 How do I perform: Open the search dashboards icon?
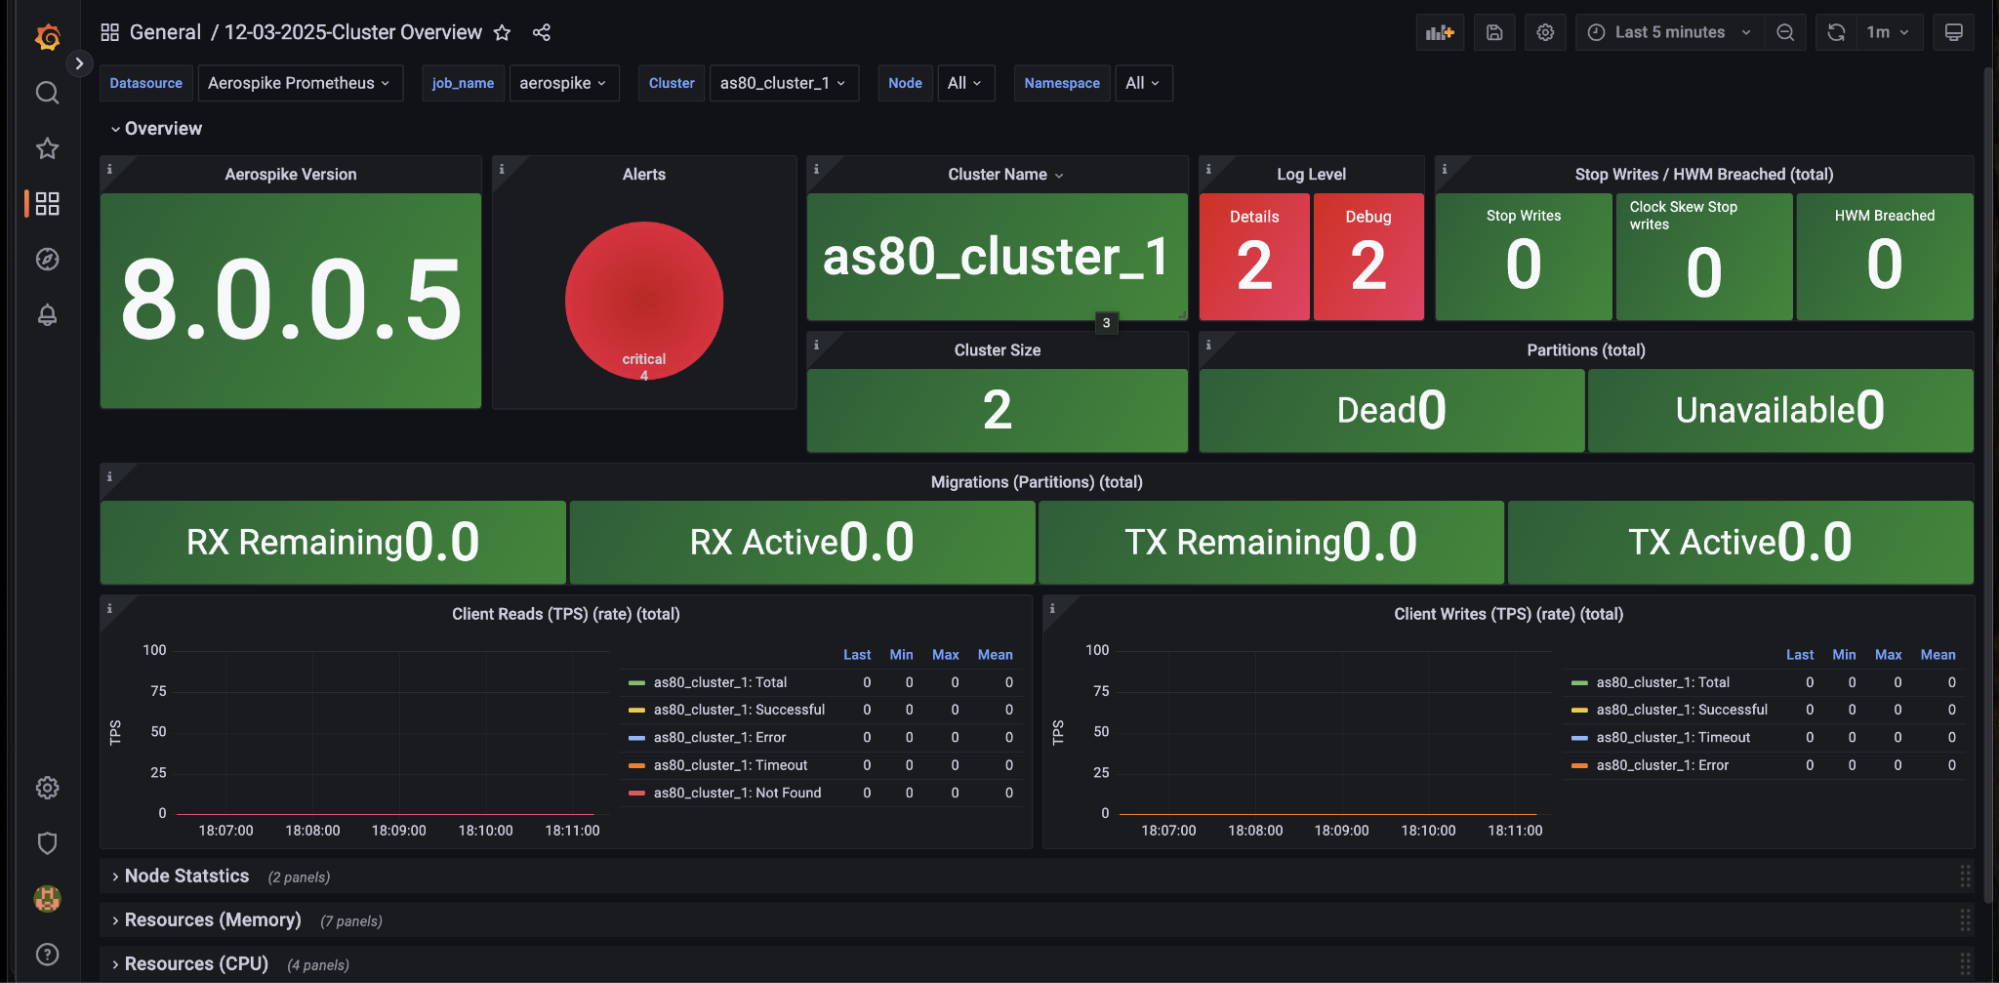coord(47,93)
